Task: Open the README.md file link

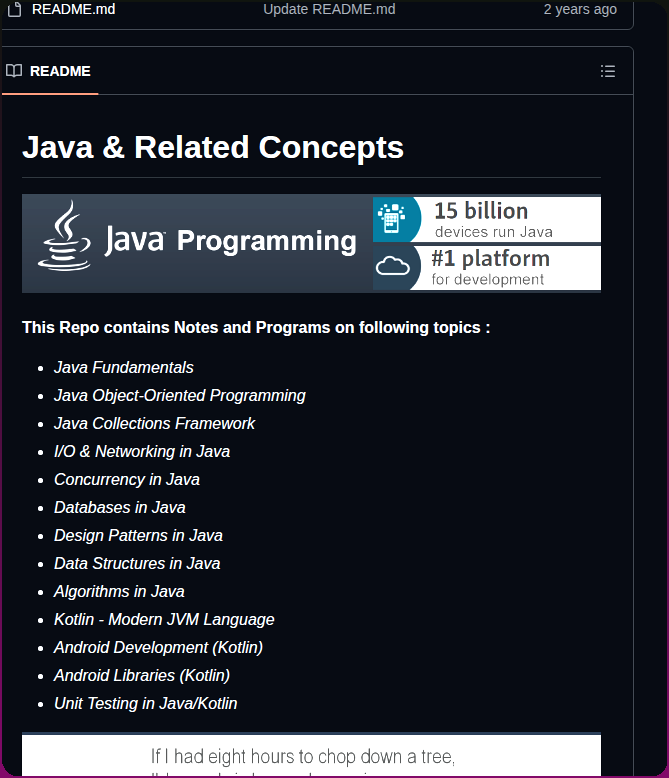Action: 73,9
